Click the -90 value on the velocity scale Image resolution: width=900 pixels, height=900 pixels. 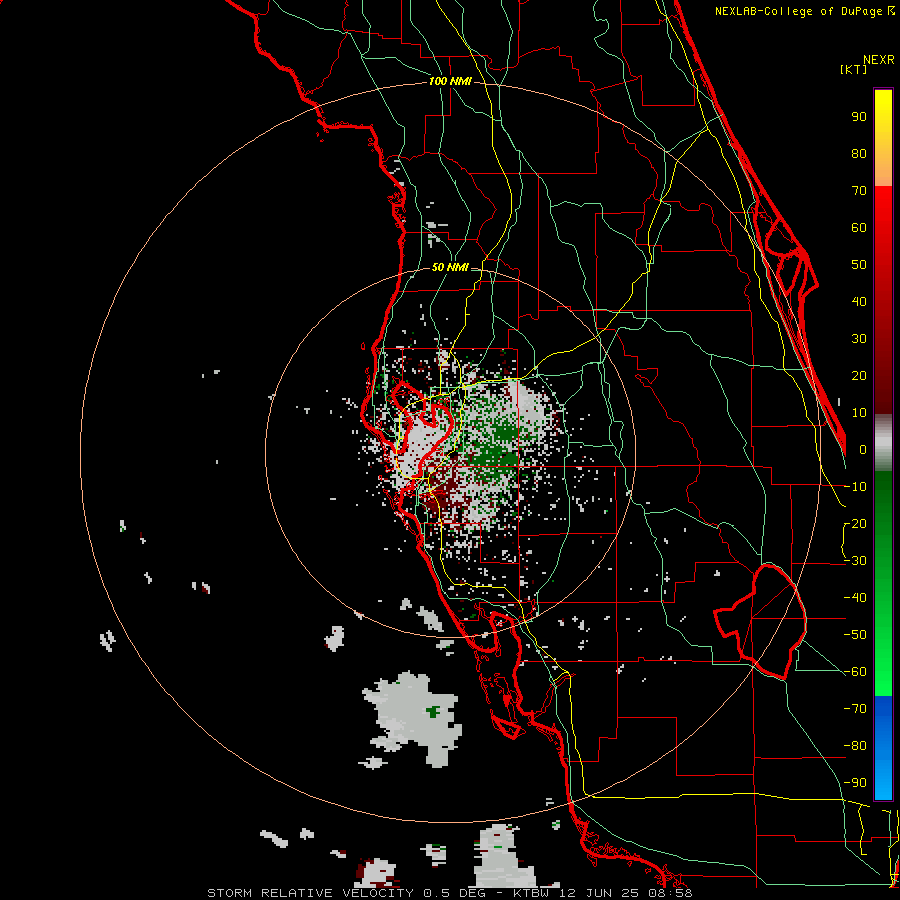coord(855,783)
